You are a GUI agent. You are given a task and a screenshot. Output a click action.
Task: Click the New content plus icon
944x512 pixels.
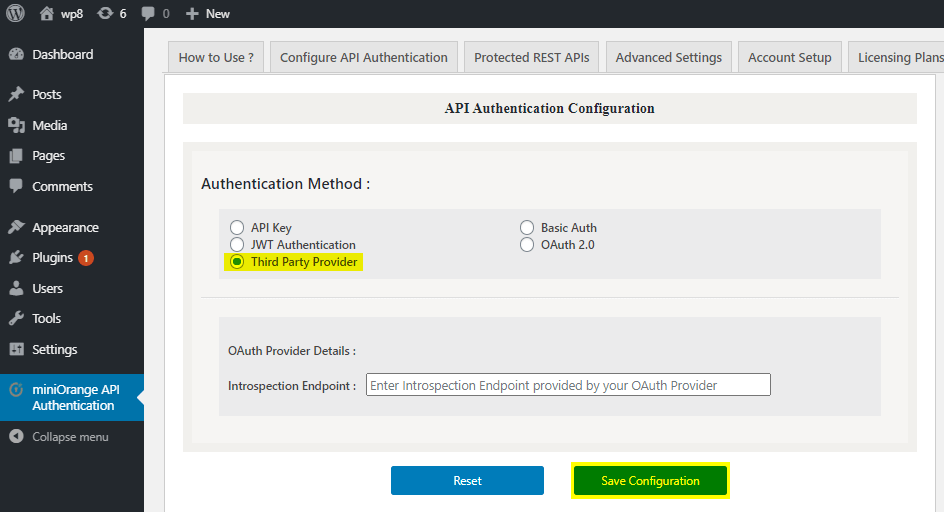point(192,14)
